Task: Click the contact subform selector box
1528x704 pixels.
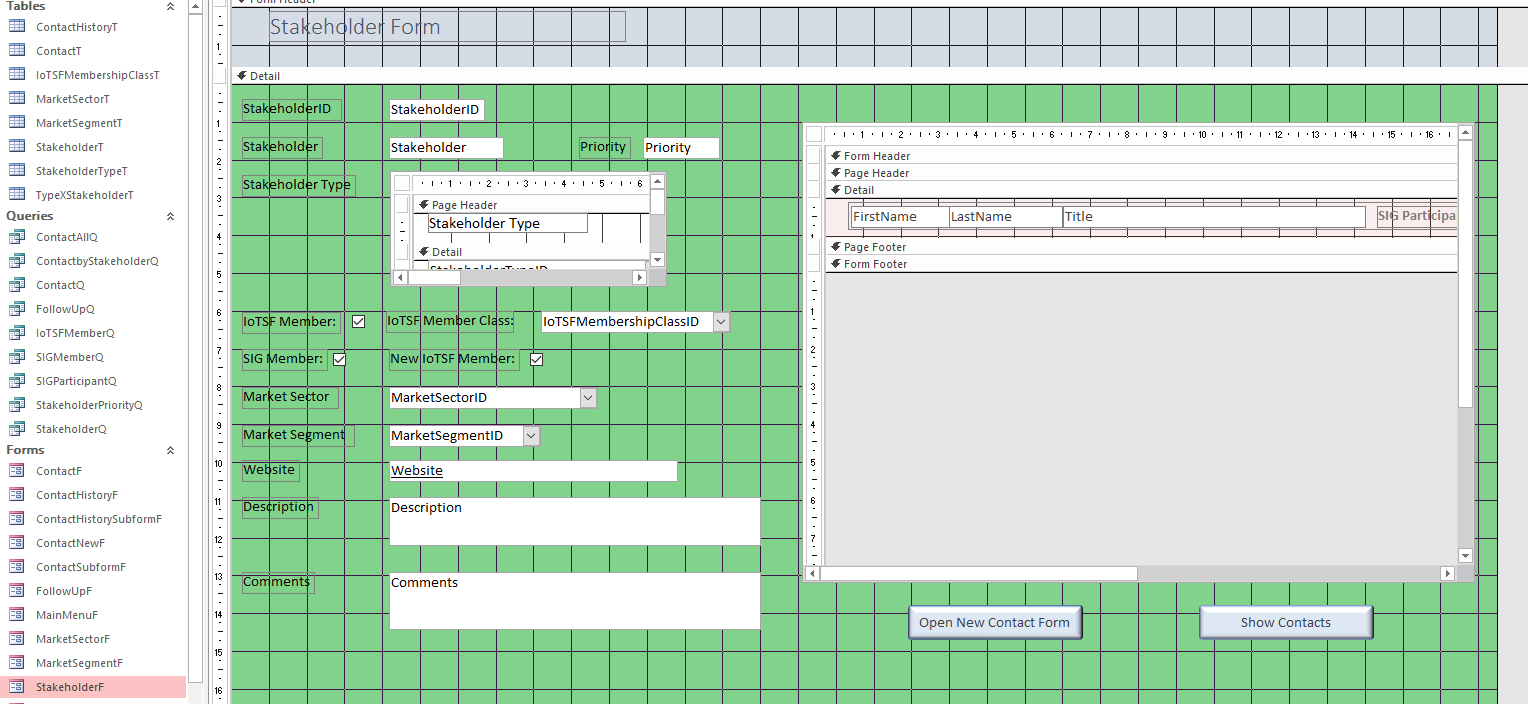Action: 814,134
